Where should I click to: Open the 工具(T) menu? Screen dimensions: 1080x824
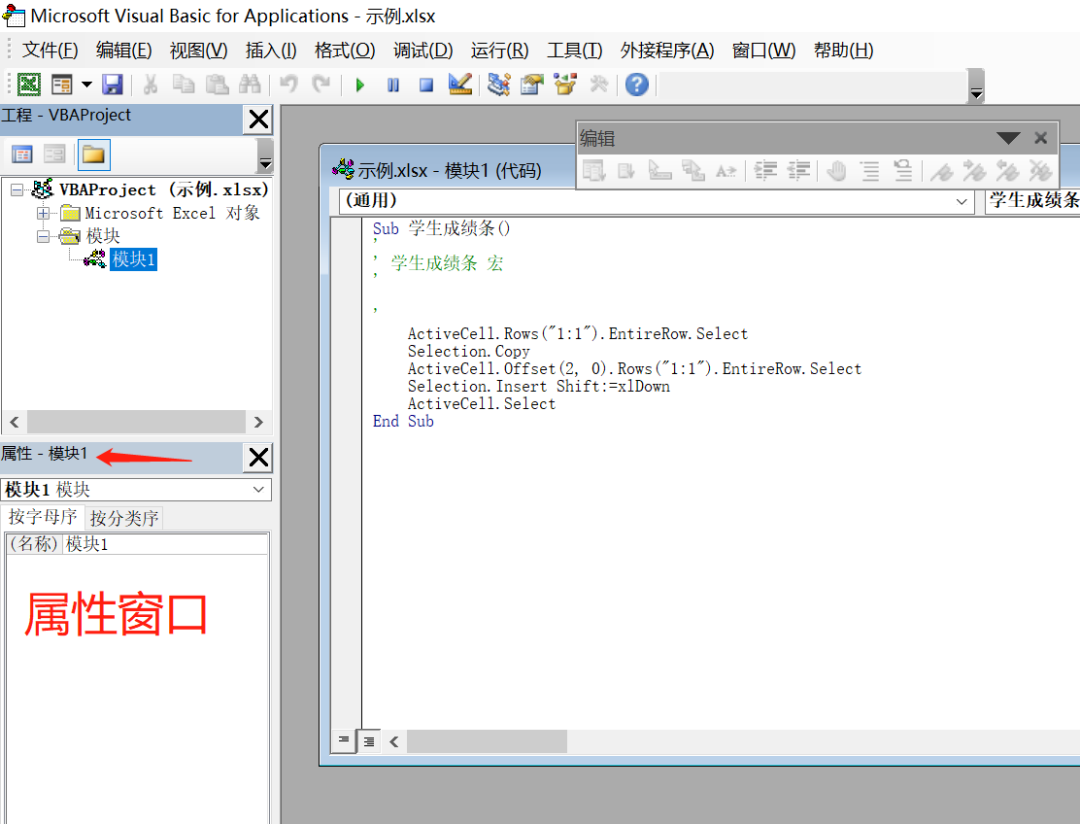click(574, 50)
